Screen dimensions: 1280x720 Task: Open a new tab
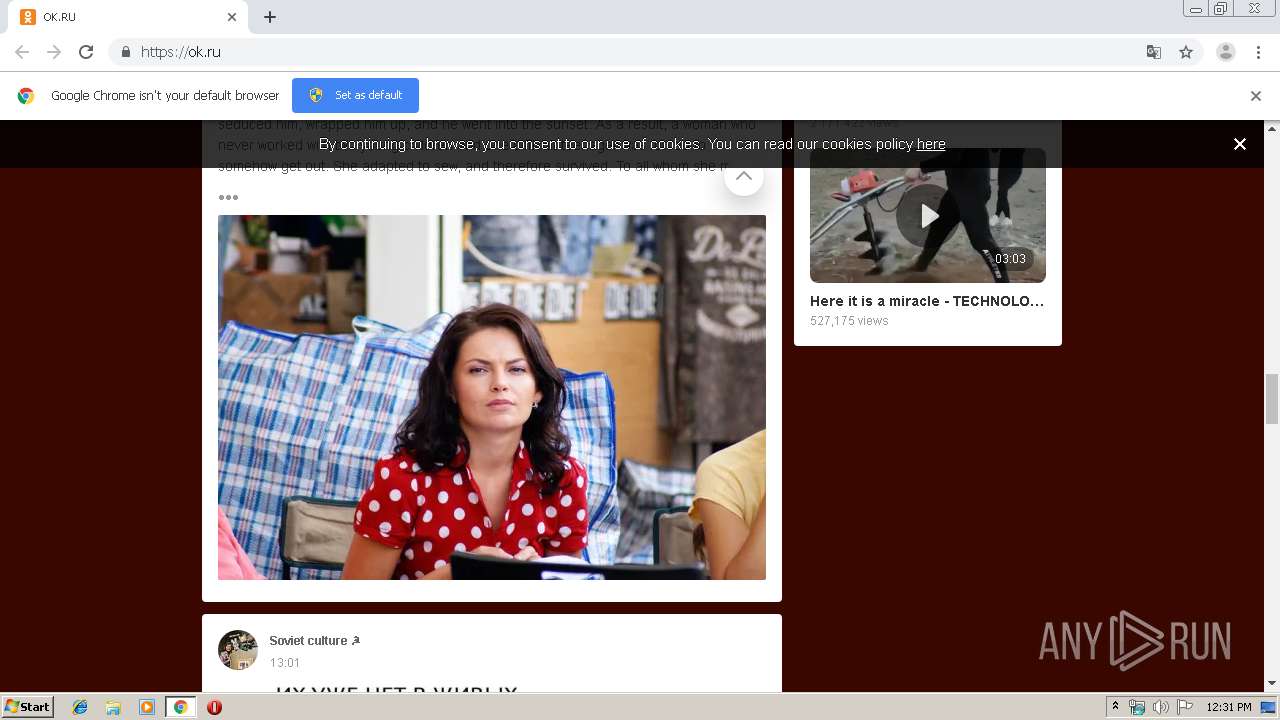(x=270, y=17)
